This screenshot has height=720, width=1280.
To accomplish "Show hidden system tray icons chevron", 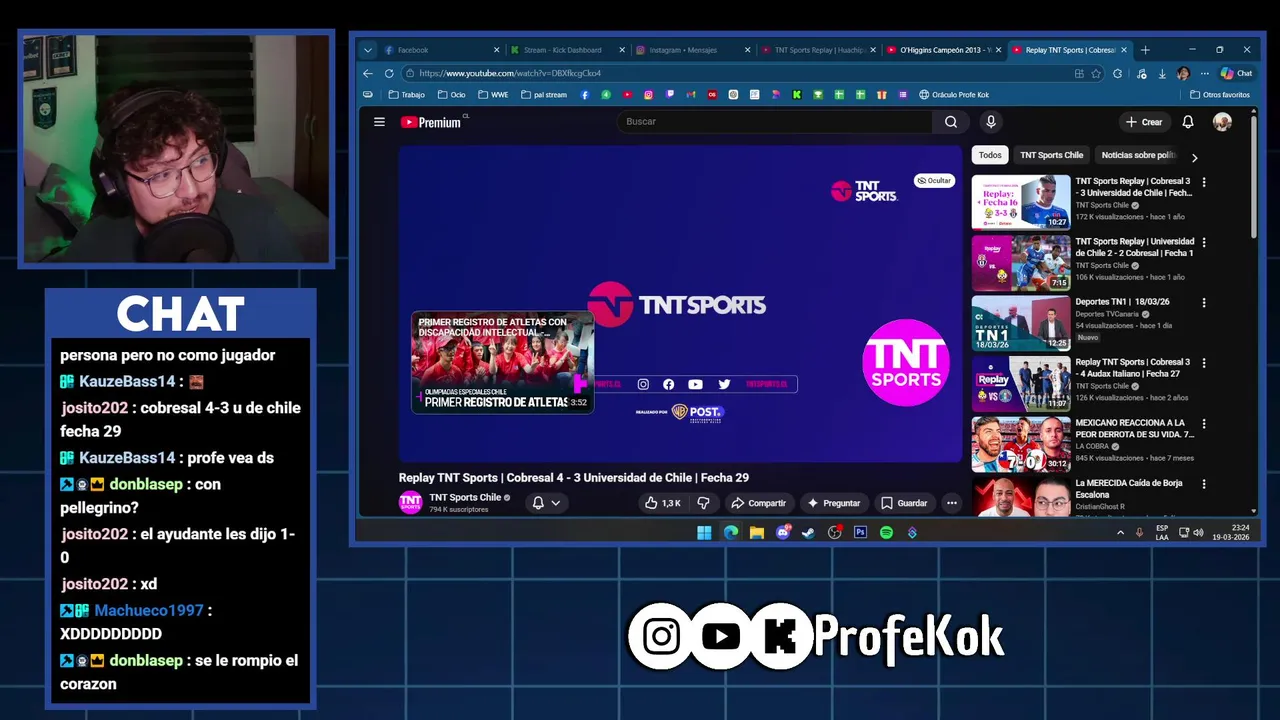I will tap(1120, 533).
